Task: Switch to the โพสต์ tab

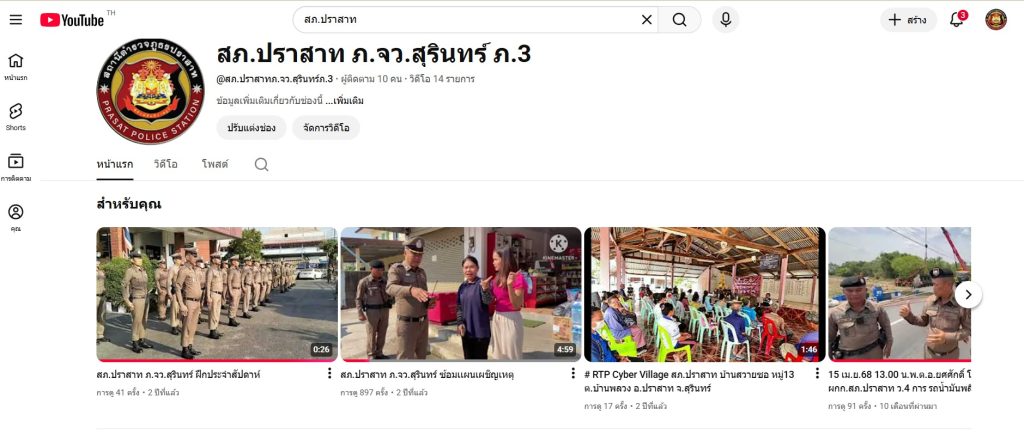Action: click(215, 164)
